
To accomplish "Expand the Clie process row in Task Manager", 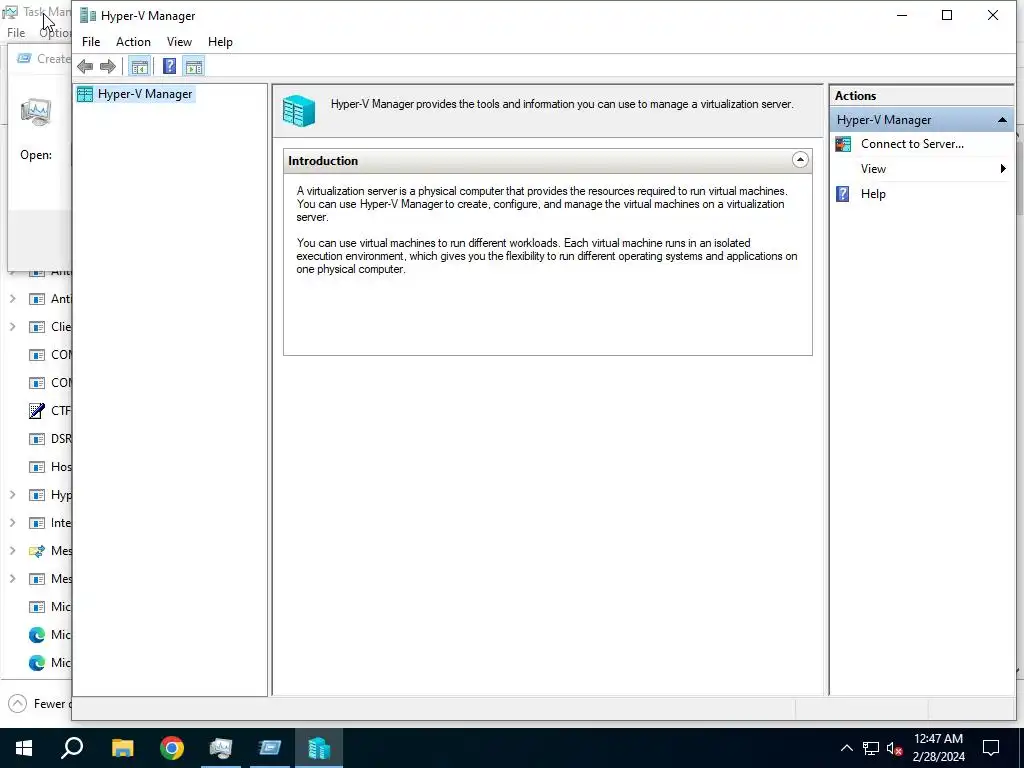I will 12,326.
